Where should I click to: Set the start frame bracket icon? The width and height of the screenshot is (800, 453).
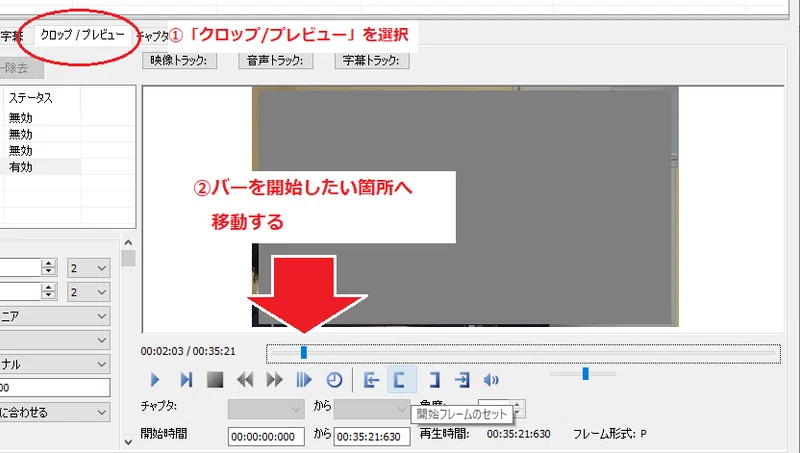[402, 380]
